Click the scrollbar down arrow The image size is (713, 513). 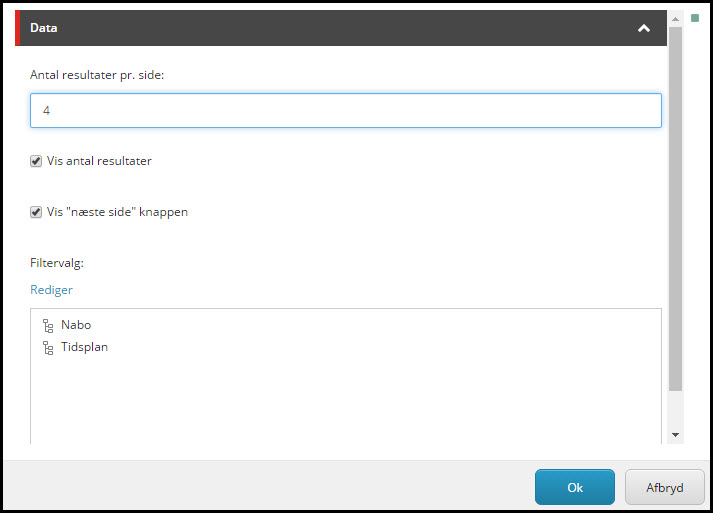[675, 435]
